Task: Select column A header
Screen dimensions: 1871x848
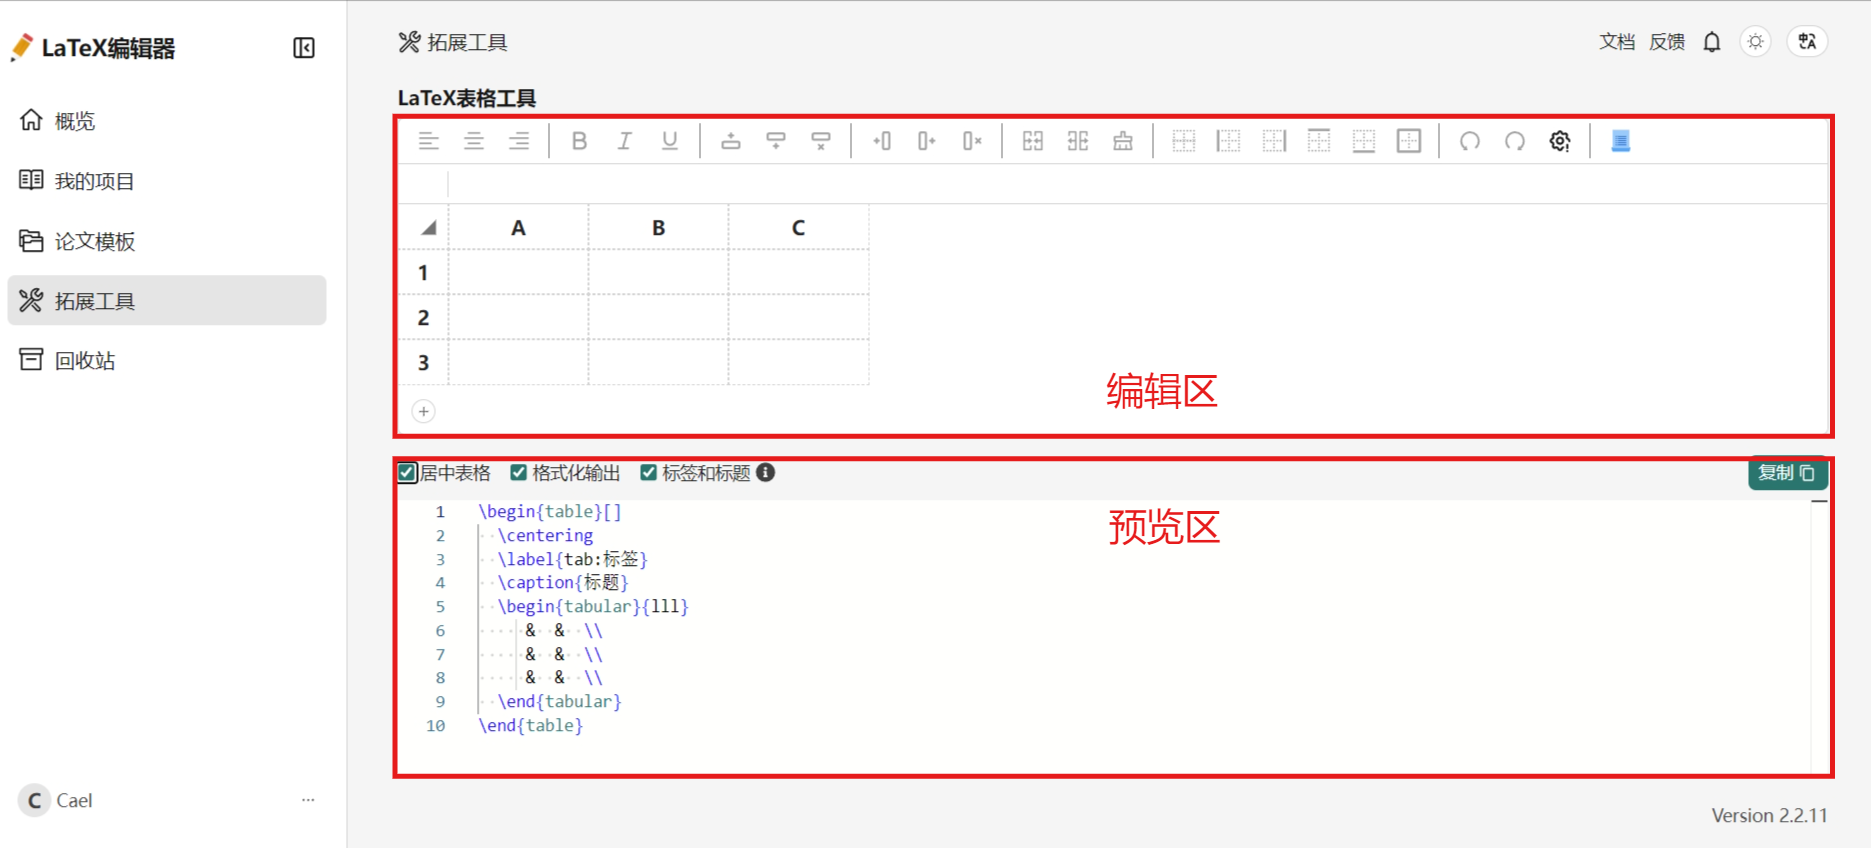Action: (x=518, y=227)
